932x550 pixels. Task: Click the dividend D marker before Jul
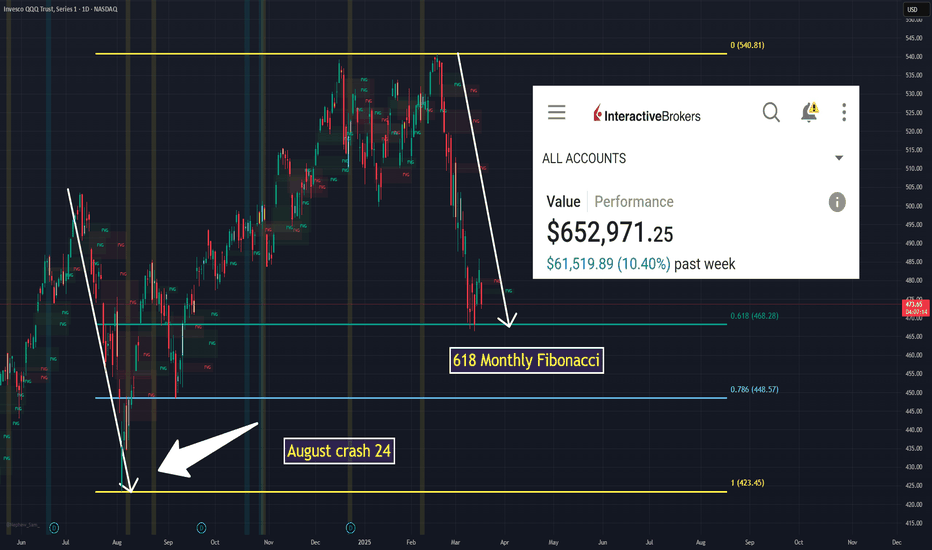54,527
